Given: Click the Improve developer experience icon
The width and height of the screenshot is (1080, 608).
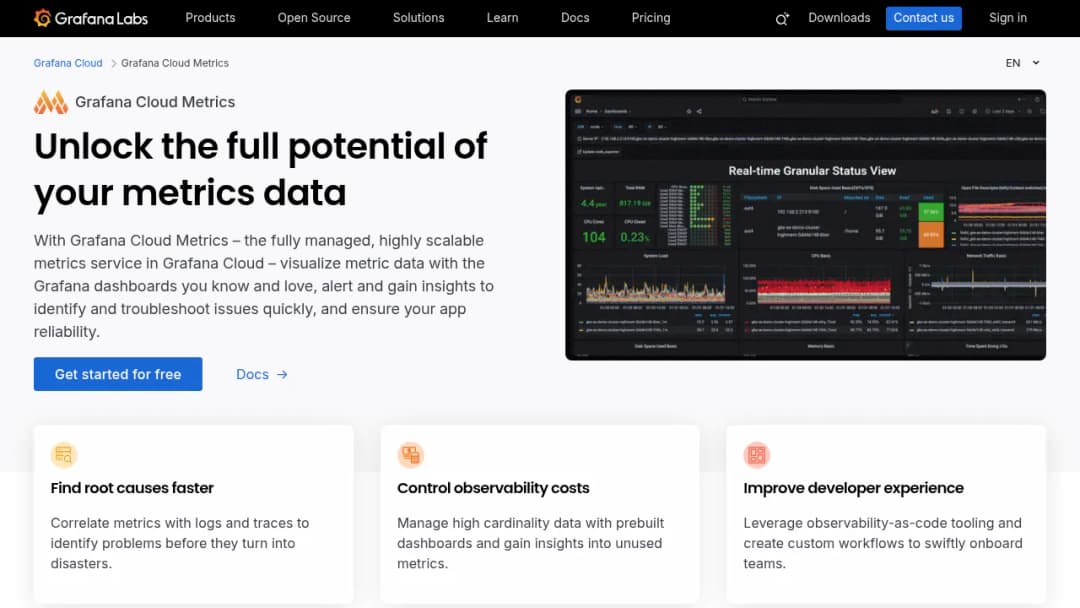Looking at the screenshot, I should [x=756, y=455].
